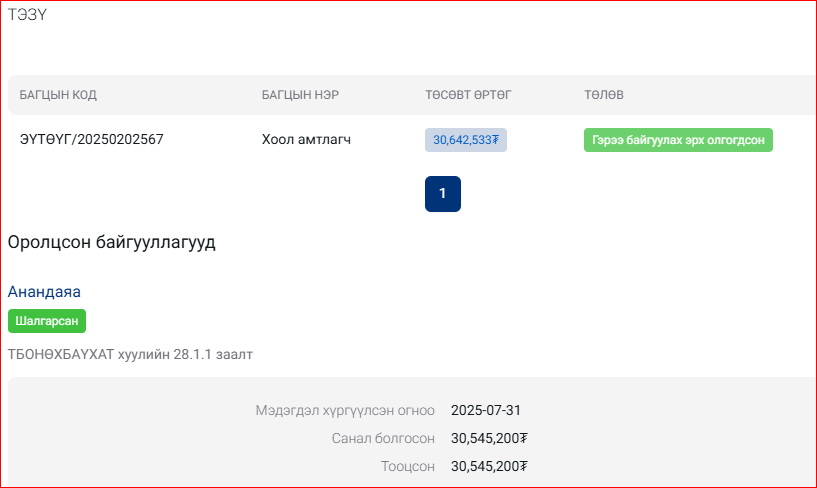Click page 1 pagination button
The height and width of the screenshot is (488, 817).
pyautogui.click(x=442, y=194)
